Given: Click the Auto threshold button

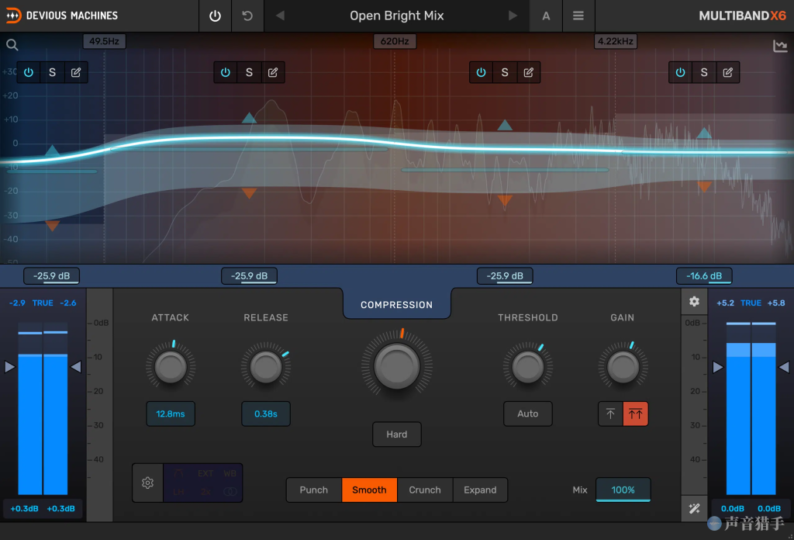Looking at the screenshot, I should tap(527, 413).
